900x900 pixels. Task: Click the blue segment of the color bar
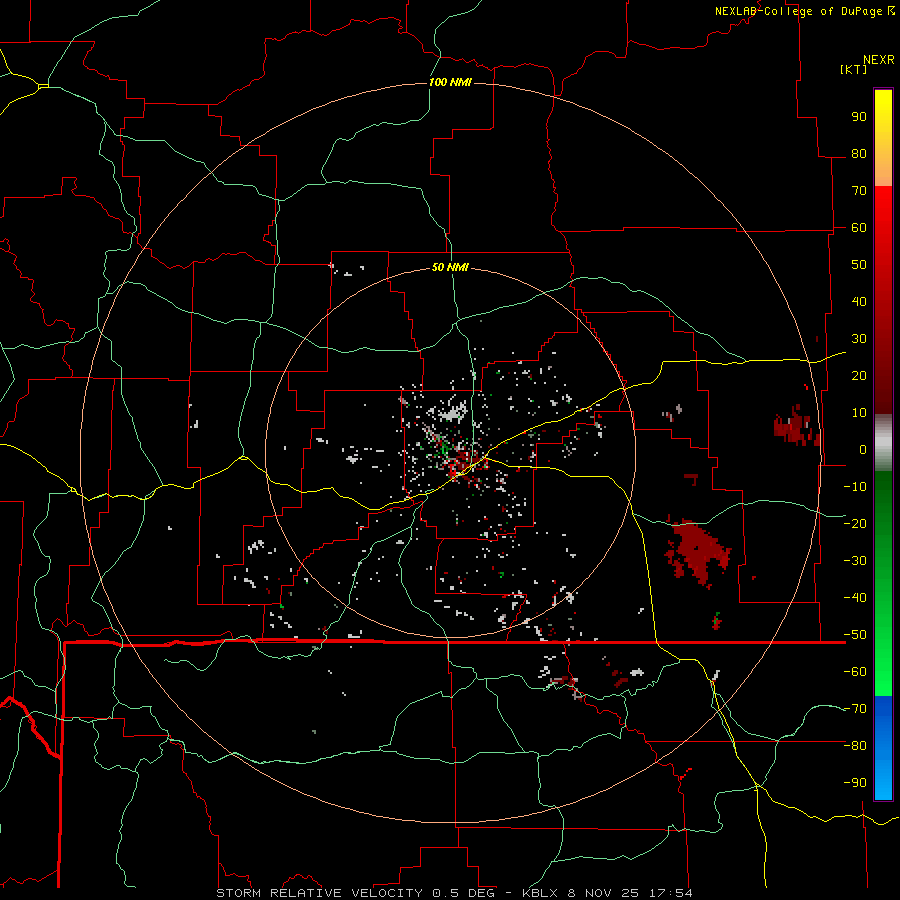883,748
